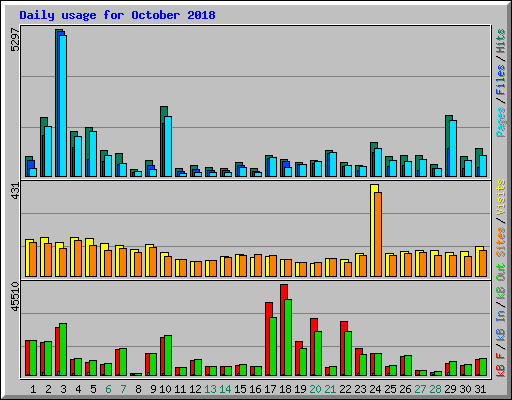
Task: Click the day 17 green kB Out bar
Action: tap(273, 346)
